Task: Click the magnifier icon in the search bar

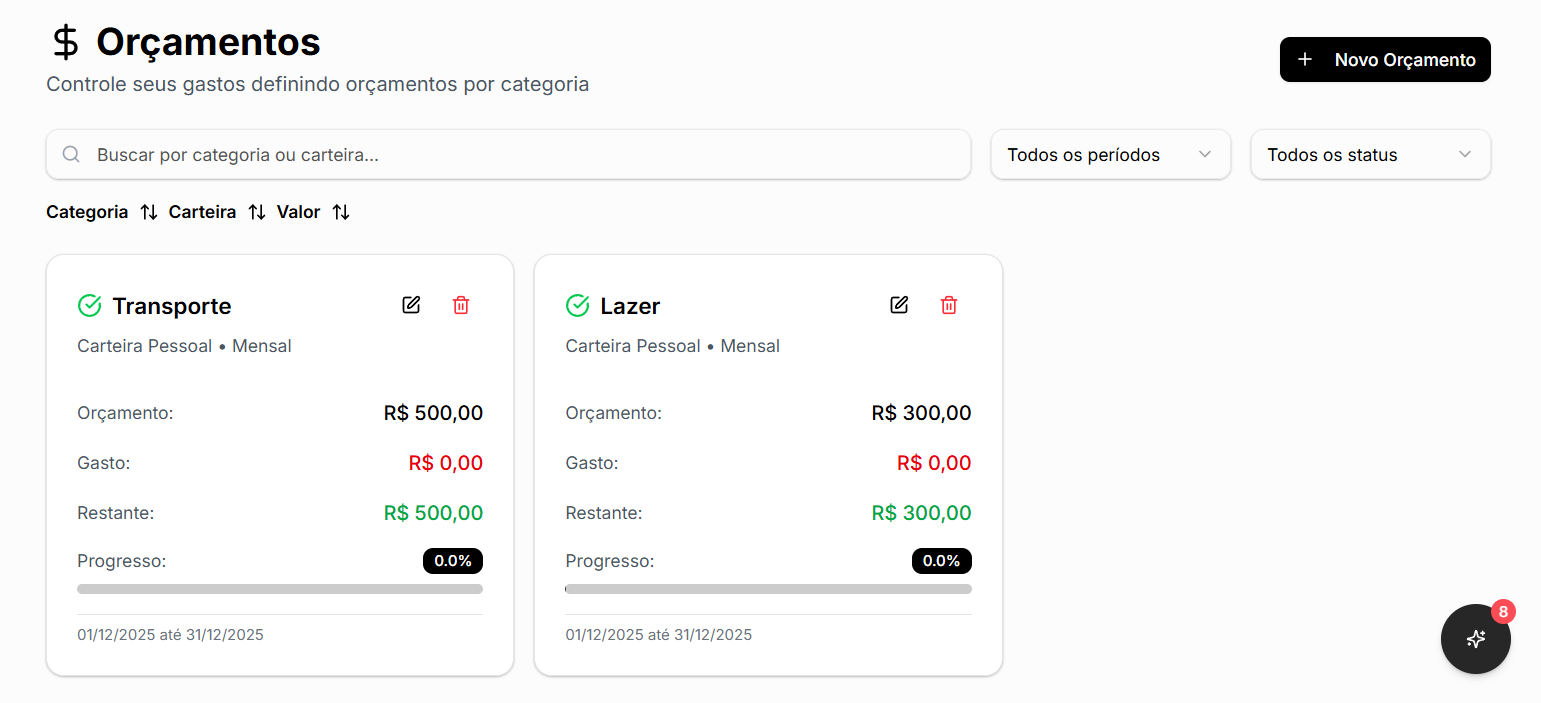Action: click(71, 154)
